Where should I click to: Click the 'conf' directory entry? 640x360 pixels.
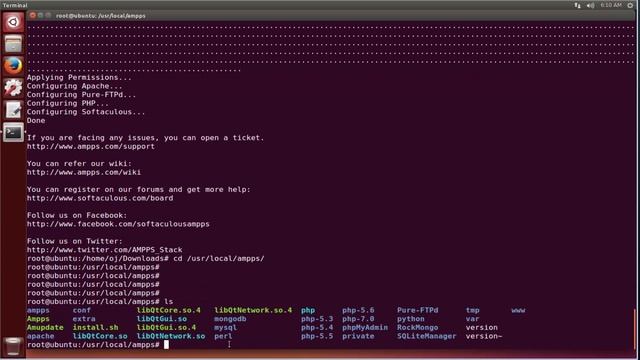[82, 310]
